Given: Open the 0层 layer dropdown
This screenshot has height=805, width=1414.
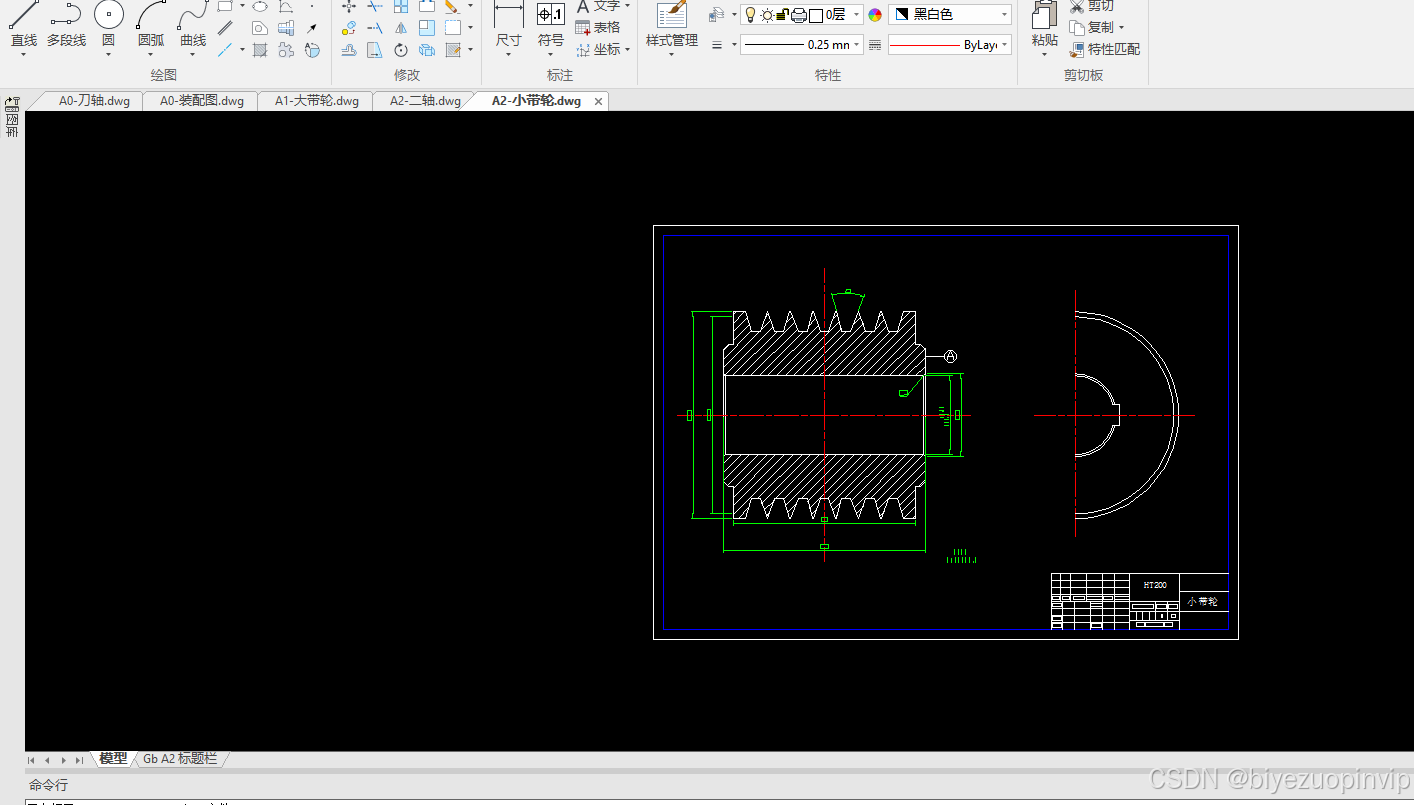Looking at the screenshot, I should 801,15.
